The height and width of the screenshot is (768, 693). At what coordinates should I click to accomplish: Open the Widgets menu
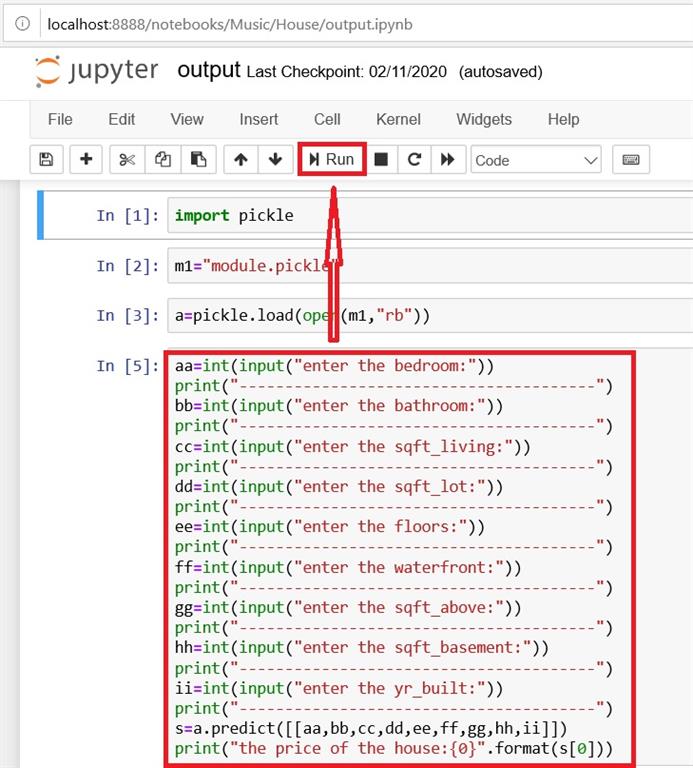pos(484,120)
